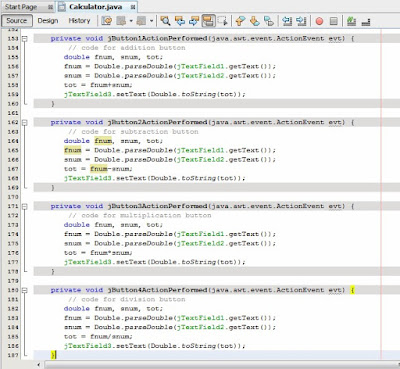The width and height of the screenshot is (400, 369).
Task: Shift the line right
Action: click(x=301, y=21)
